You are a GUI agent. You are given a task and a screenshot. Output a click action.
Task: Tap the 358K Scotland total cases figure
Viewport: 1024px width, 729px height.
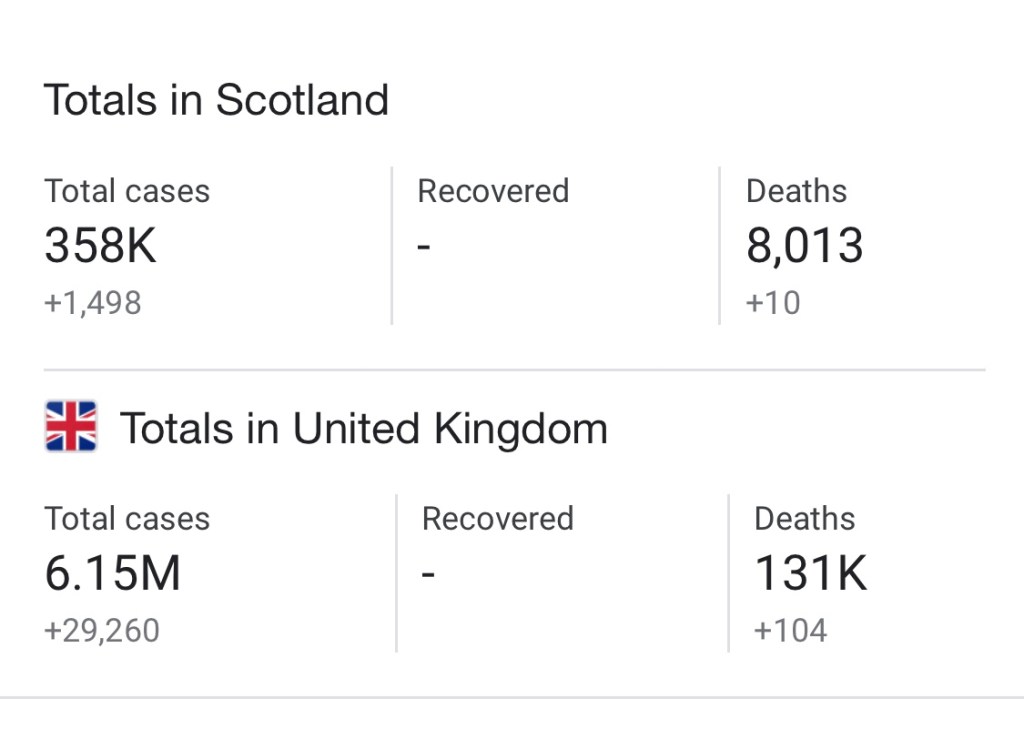[x=100, y=246]
